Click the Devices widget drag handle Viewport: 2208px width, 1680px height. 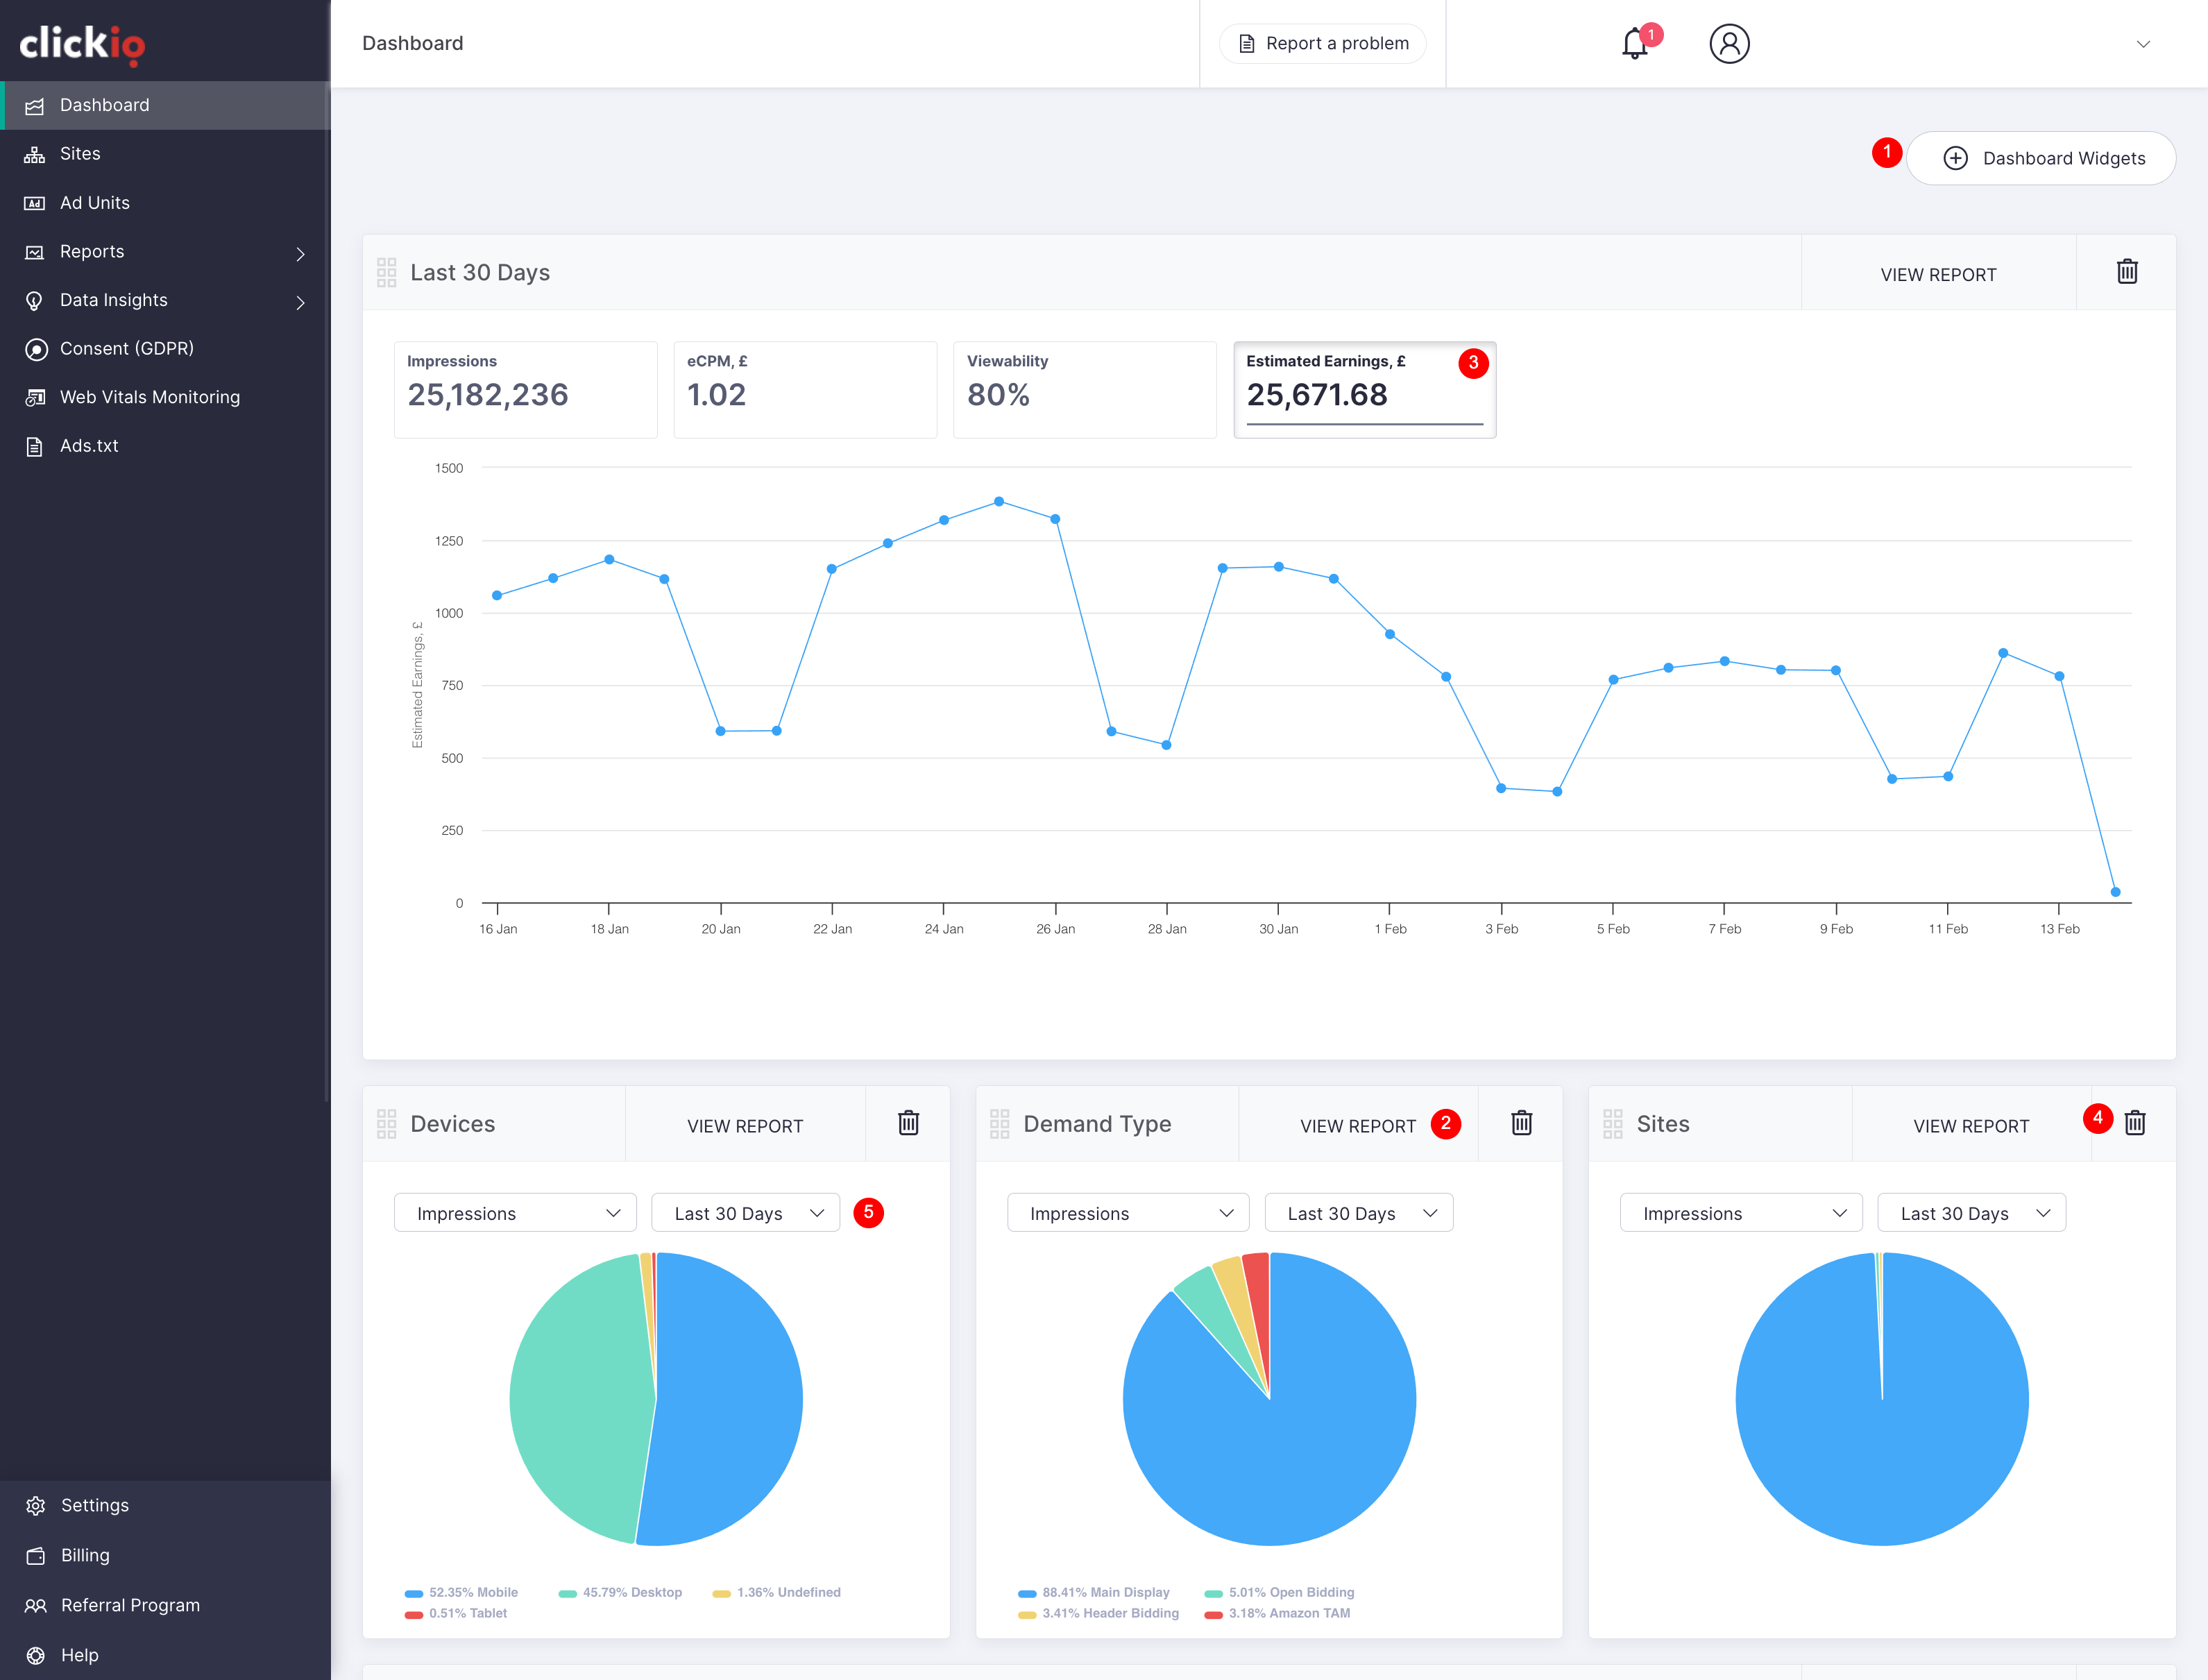[x=387, y=1124]
